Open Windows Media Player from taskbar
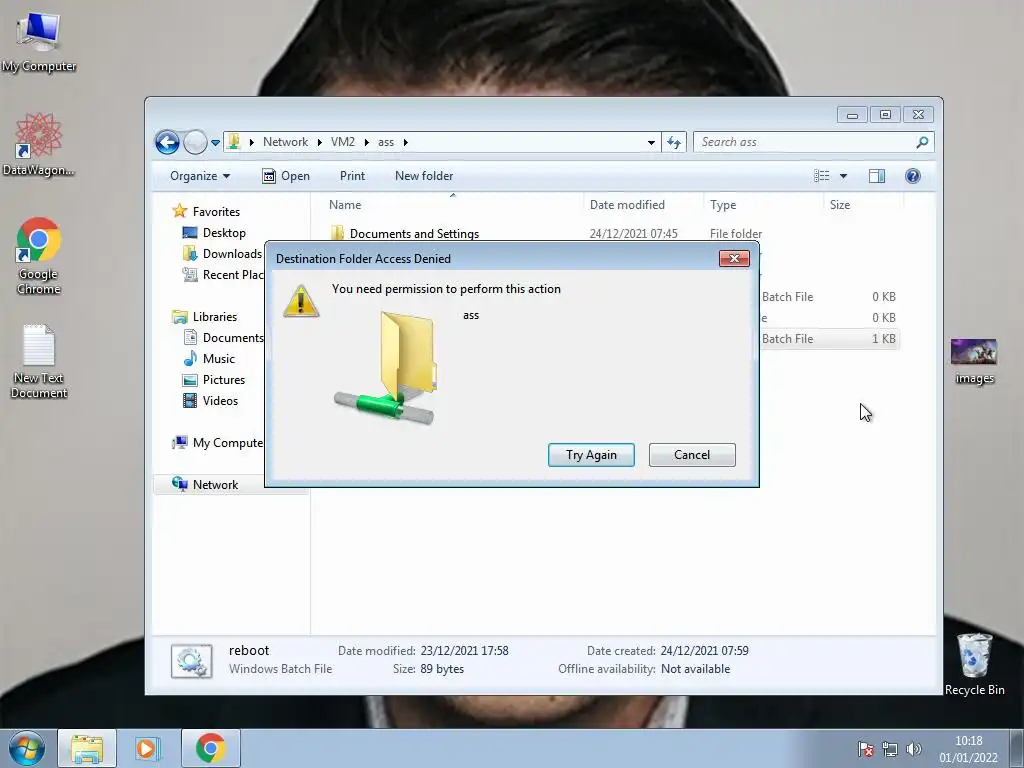This screenshot has height=768, width=1024. (x=148, y=748)
